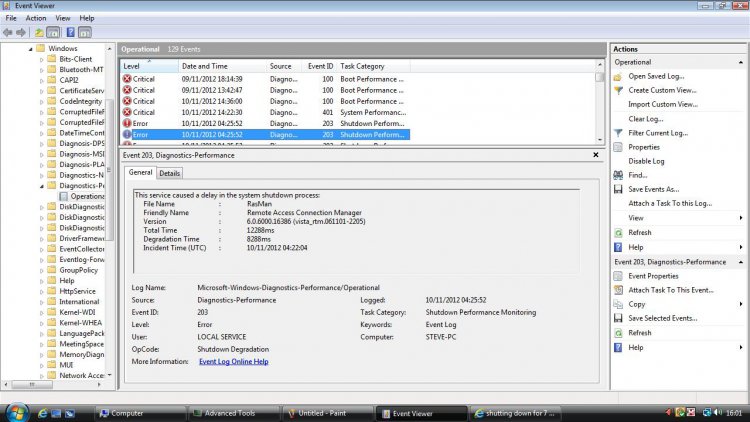Click the Find binoculars icon

[618, 175]
